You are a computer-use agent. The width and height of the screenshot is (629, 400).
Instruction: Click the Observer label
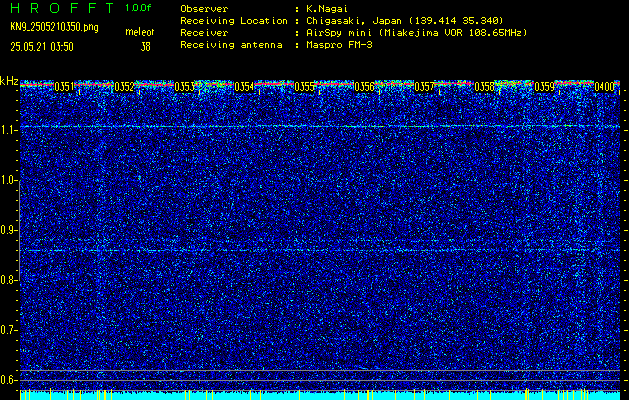click(204, 8)
